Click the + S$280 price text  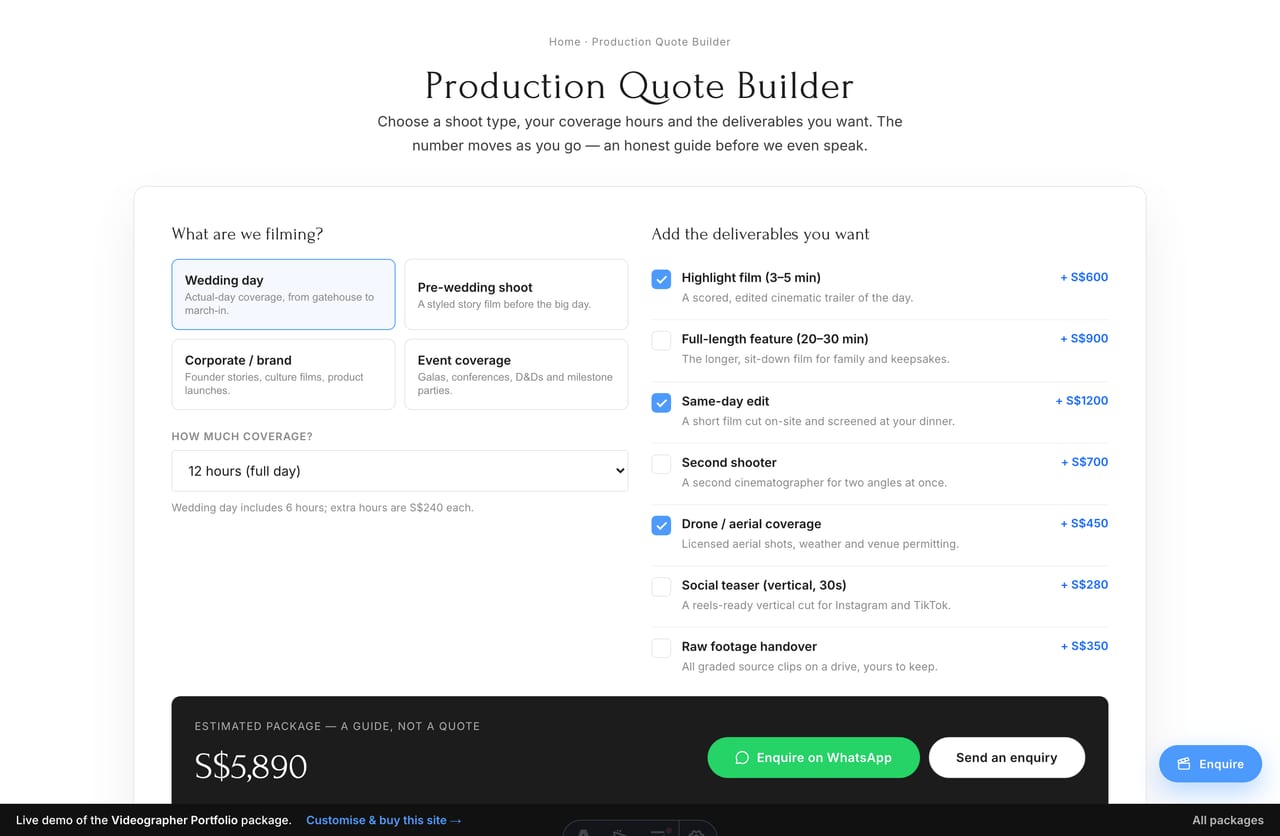coord(1084,584)
